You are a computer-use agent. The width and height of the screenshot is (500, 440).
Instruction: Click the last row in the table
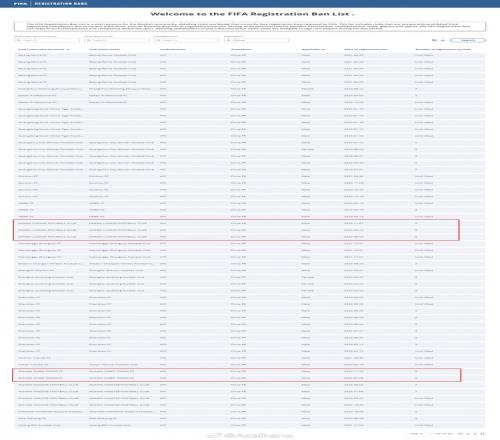(250, 425)
